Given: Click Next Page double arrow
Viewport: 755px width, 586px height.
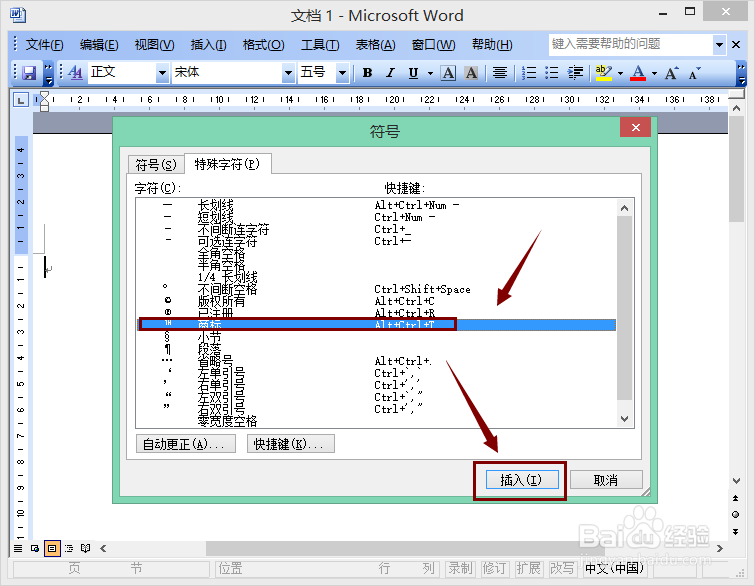Looking at the screenshot, I should tap(736, 532).
